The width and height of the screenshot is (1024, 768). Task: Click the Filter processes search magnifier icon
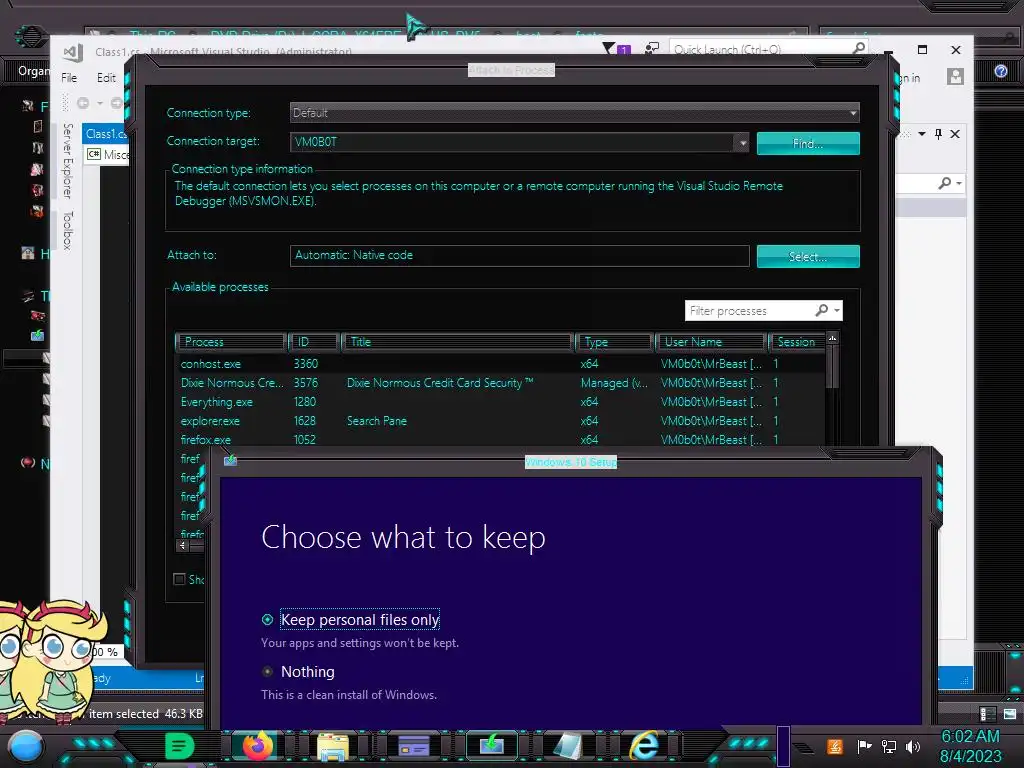[822, 310]
